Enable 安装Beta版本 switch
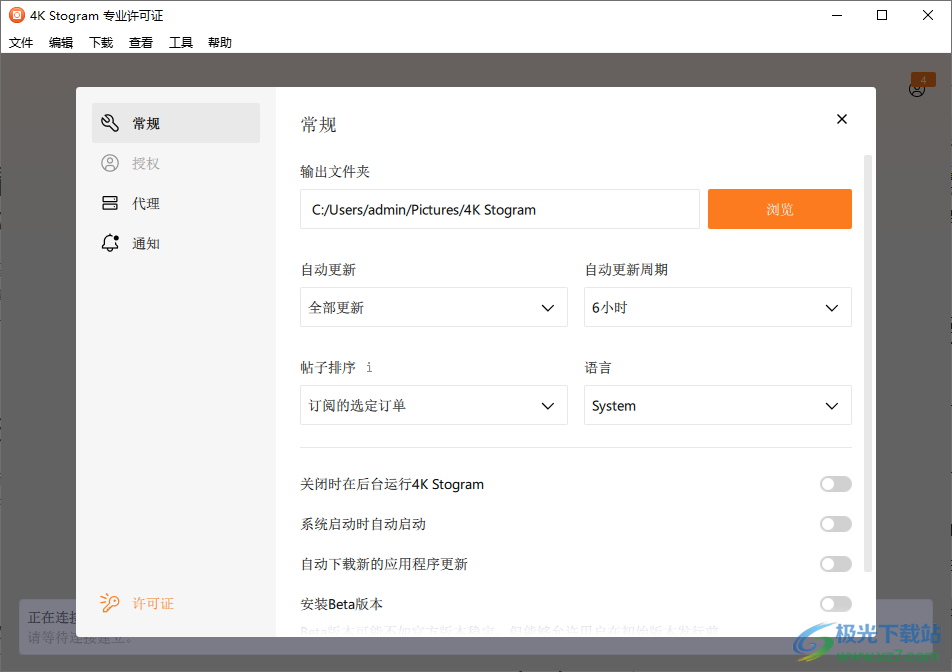This screenshot has height=672, width=952. click(x=835, y=603)
